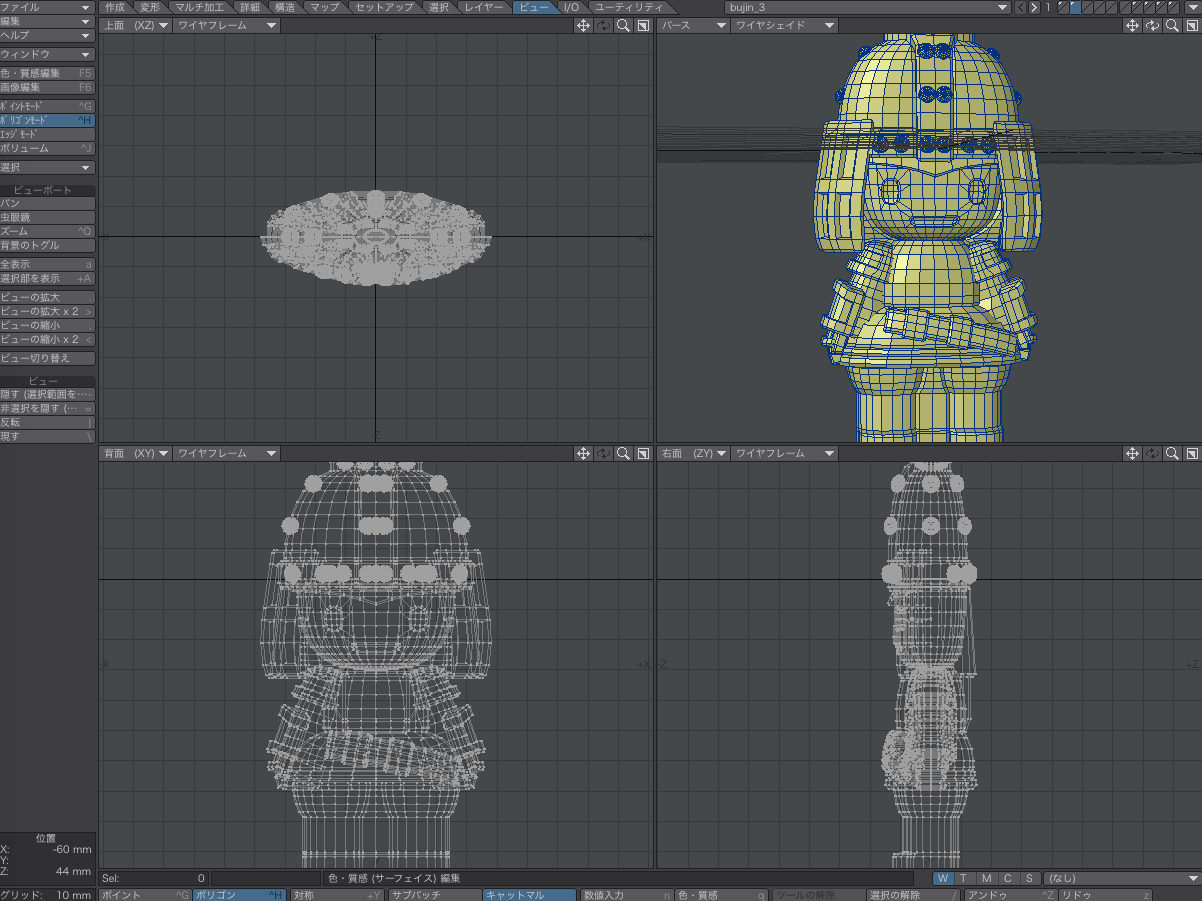Click the Sel count field

click(154, 878)
